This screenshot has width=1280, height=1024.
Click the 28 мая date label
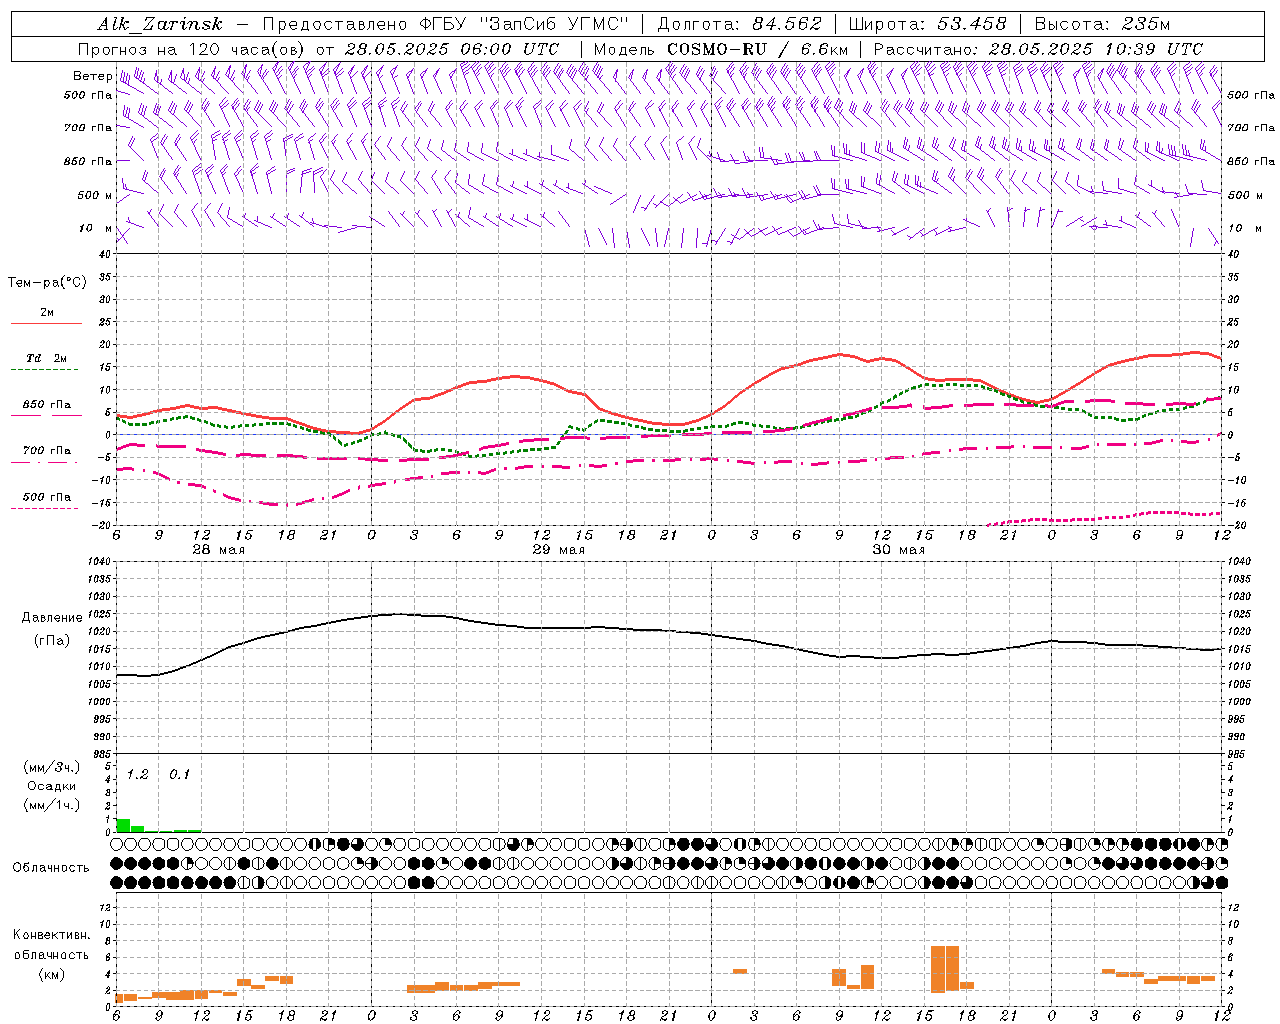[218, 550]
